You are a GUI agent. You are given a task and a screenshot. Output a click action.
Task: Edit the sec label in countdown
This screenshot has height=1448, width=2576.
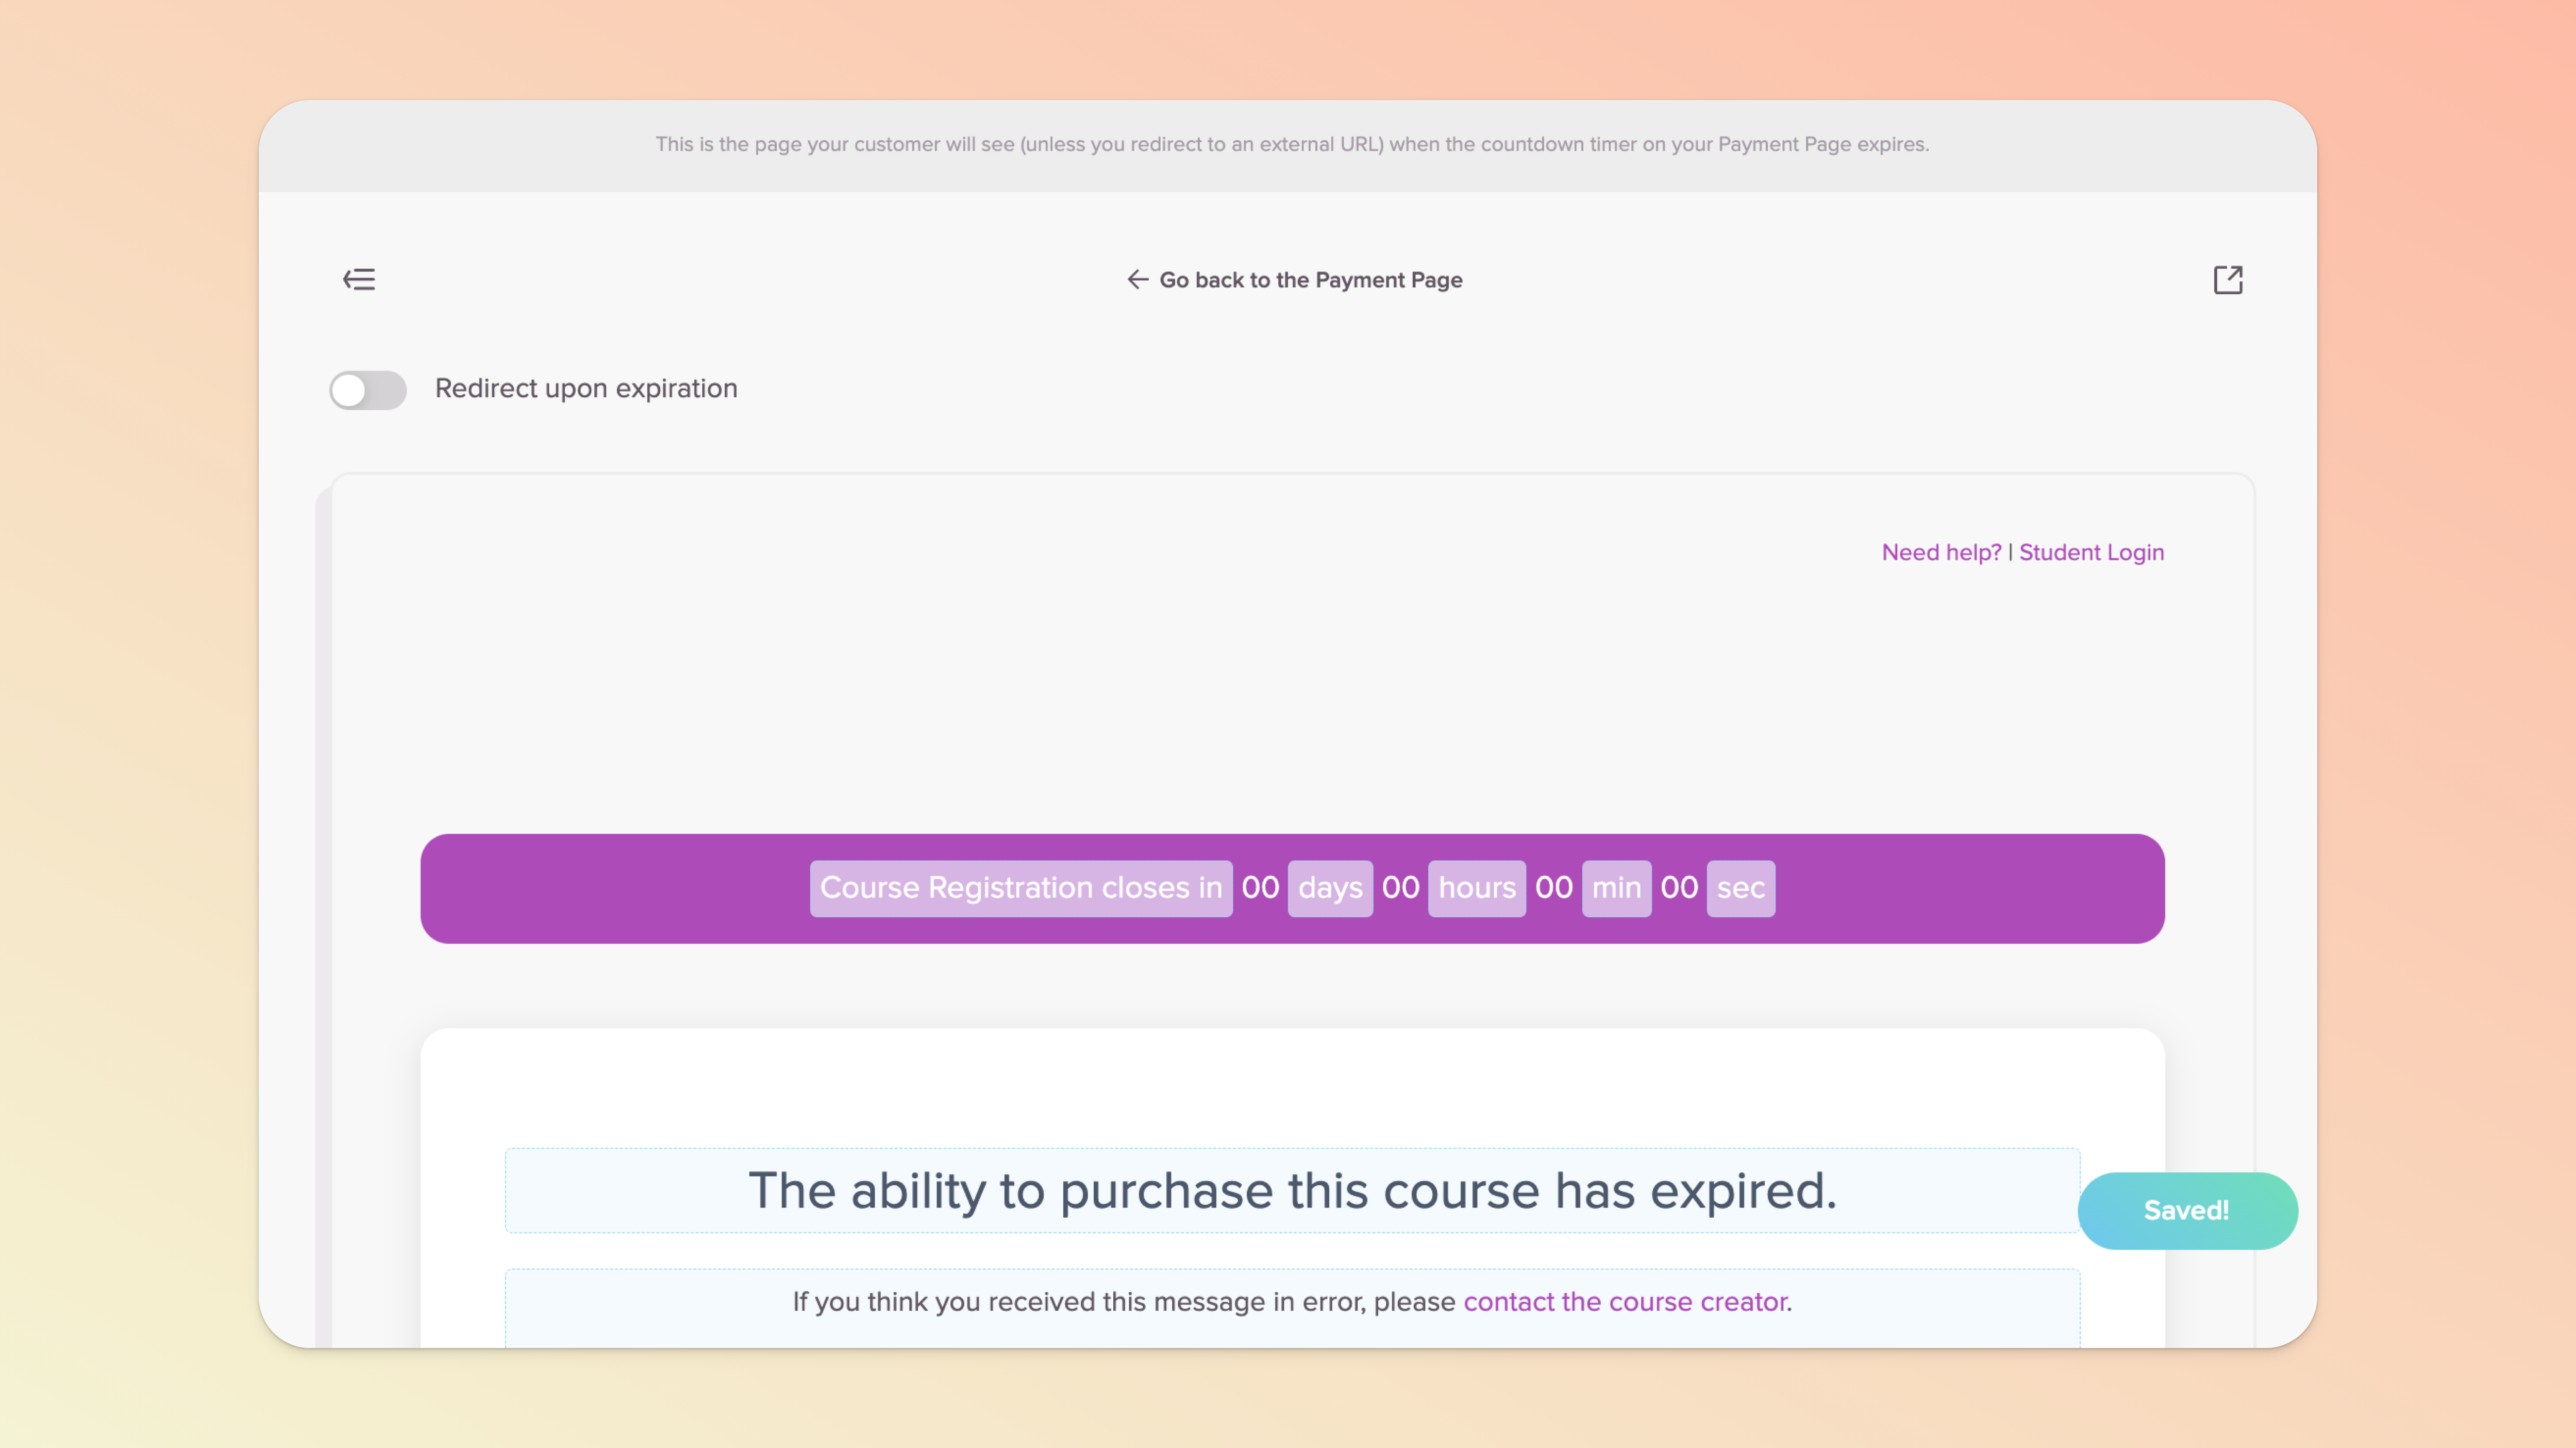(x=1740, y=887)
